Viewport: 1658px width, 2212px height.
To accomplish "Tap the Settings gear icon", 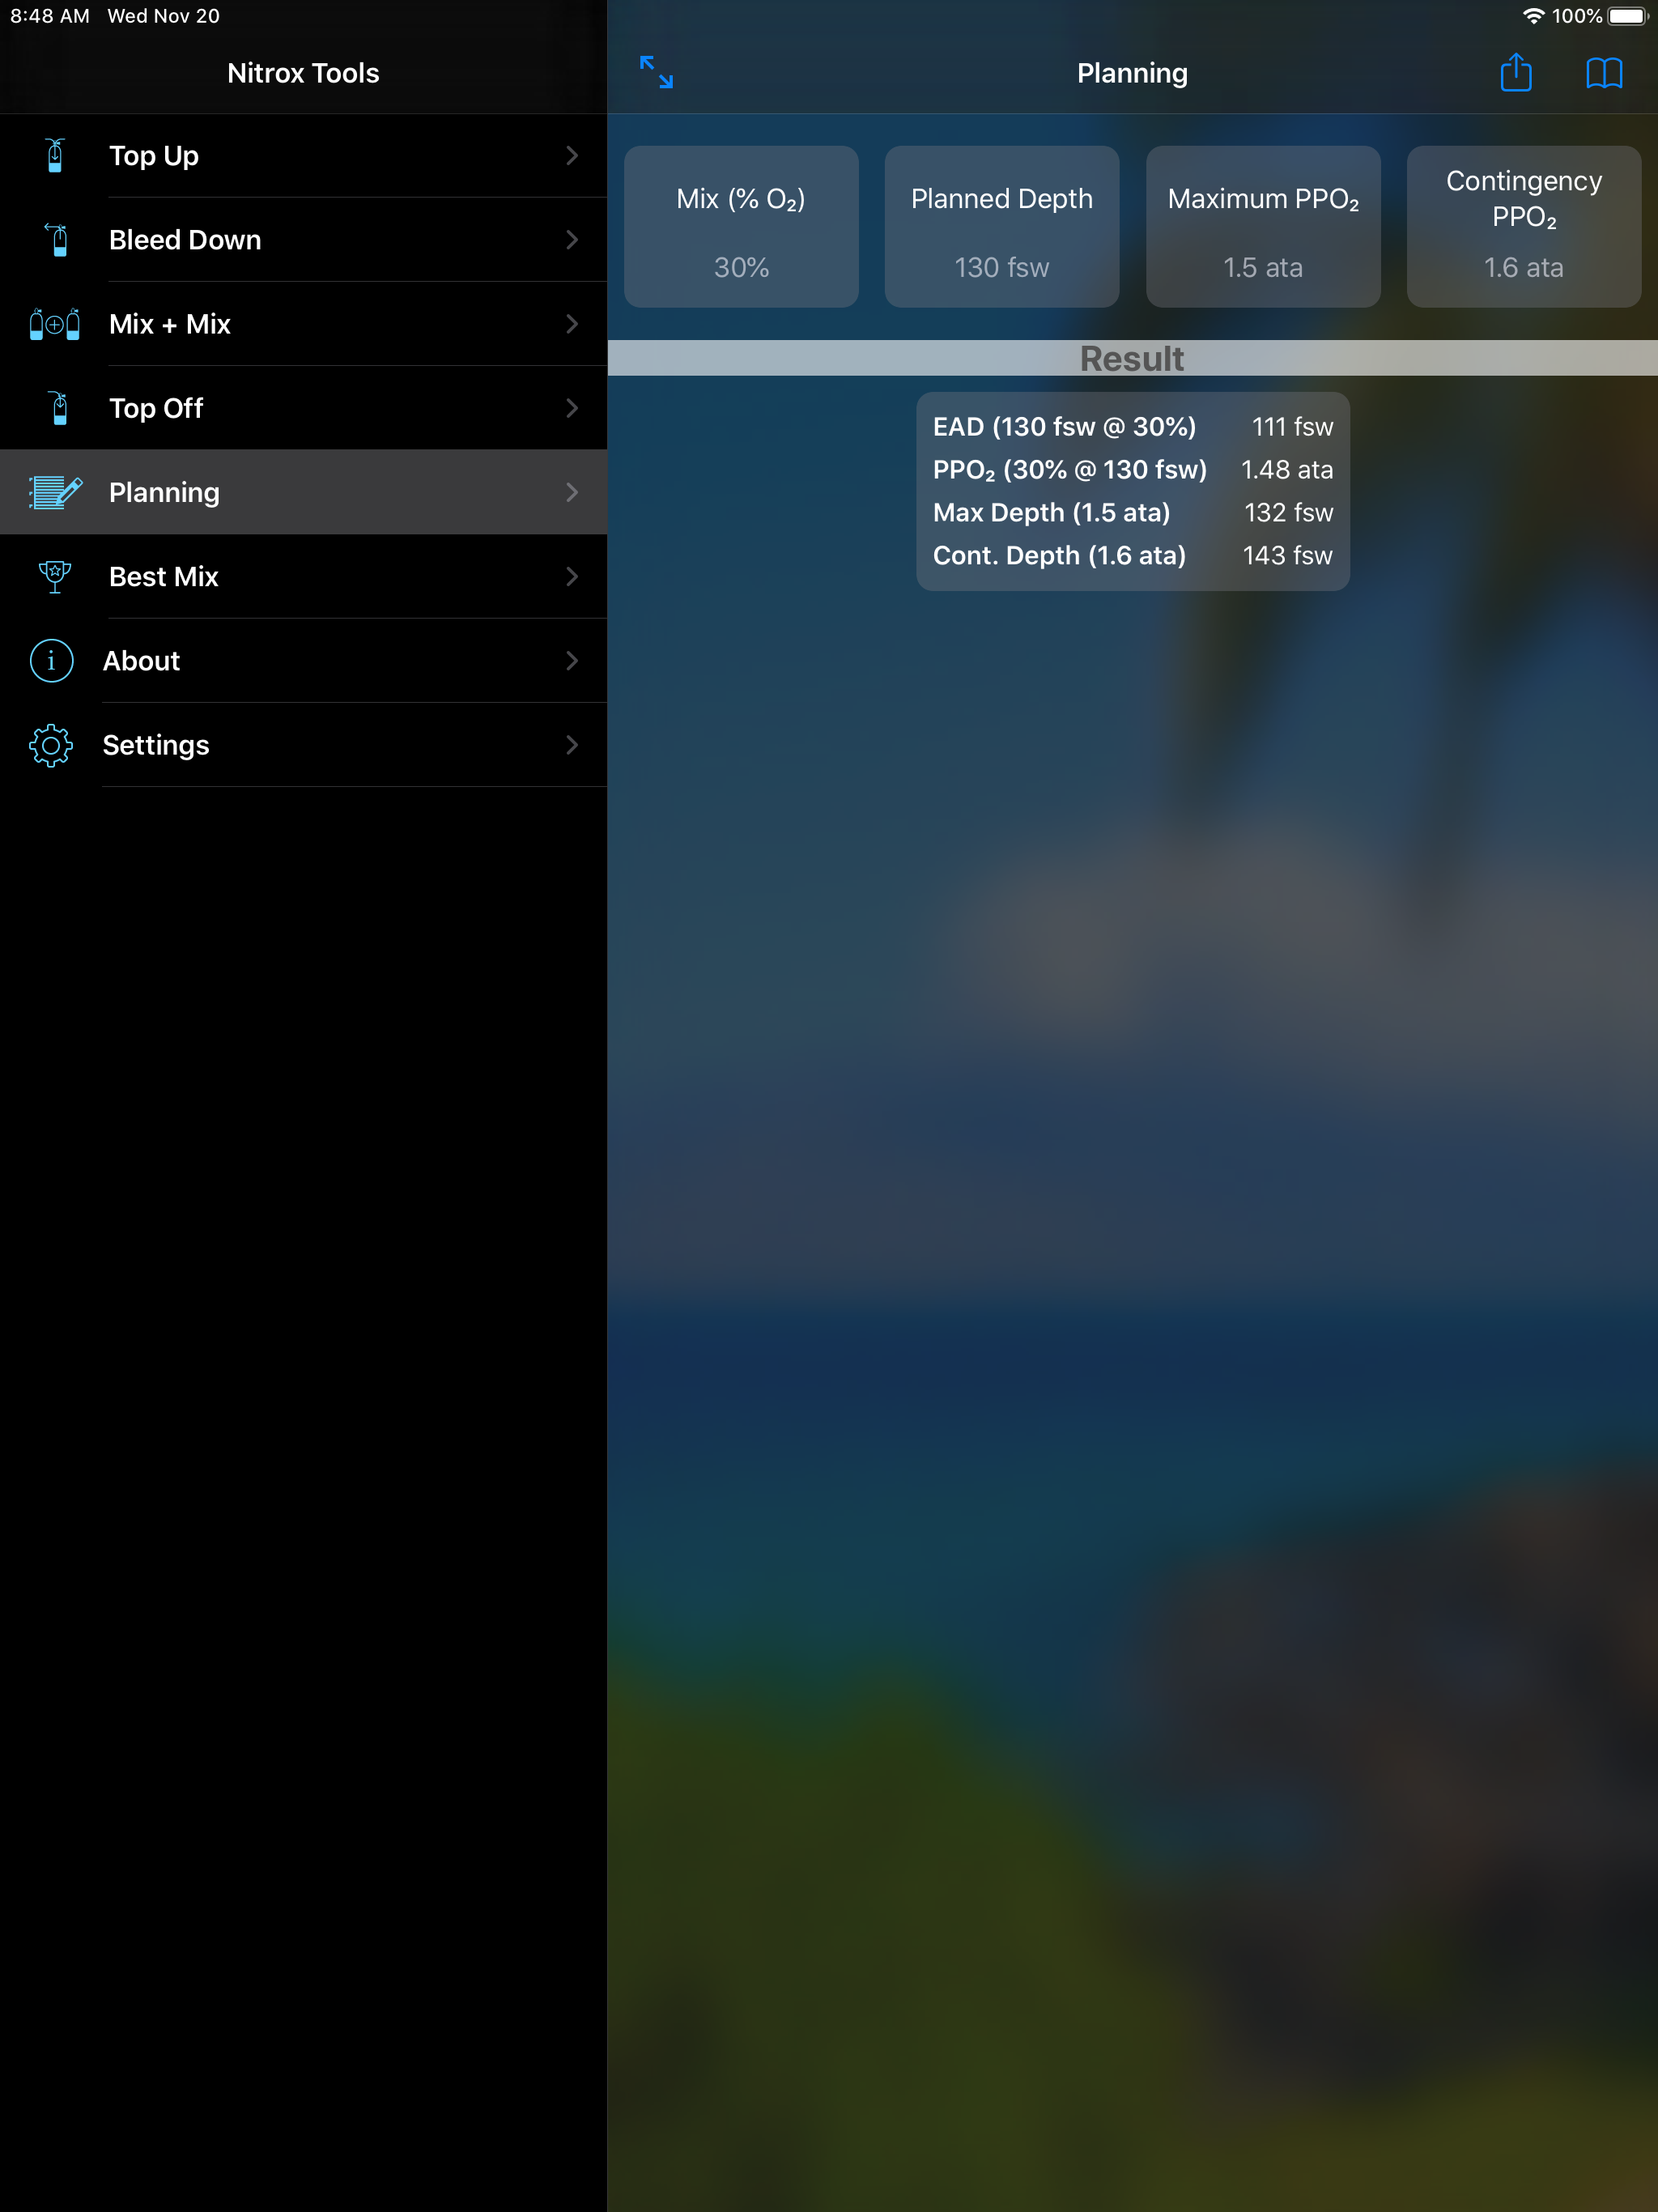I will pos(51,745).
